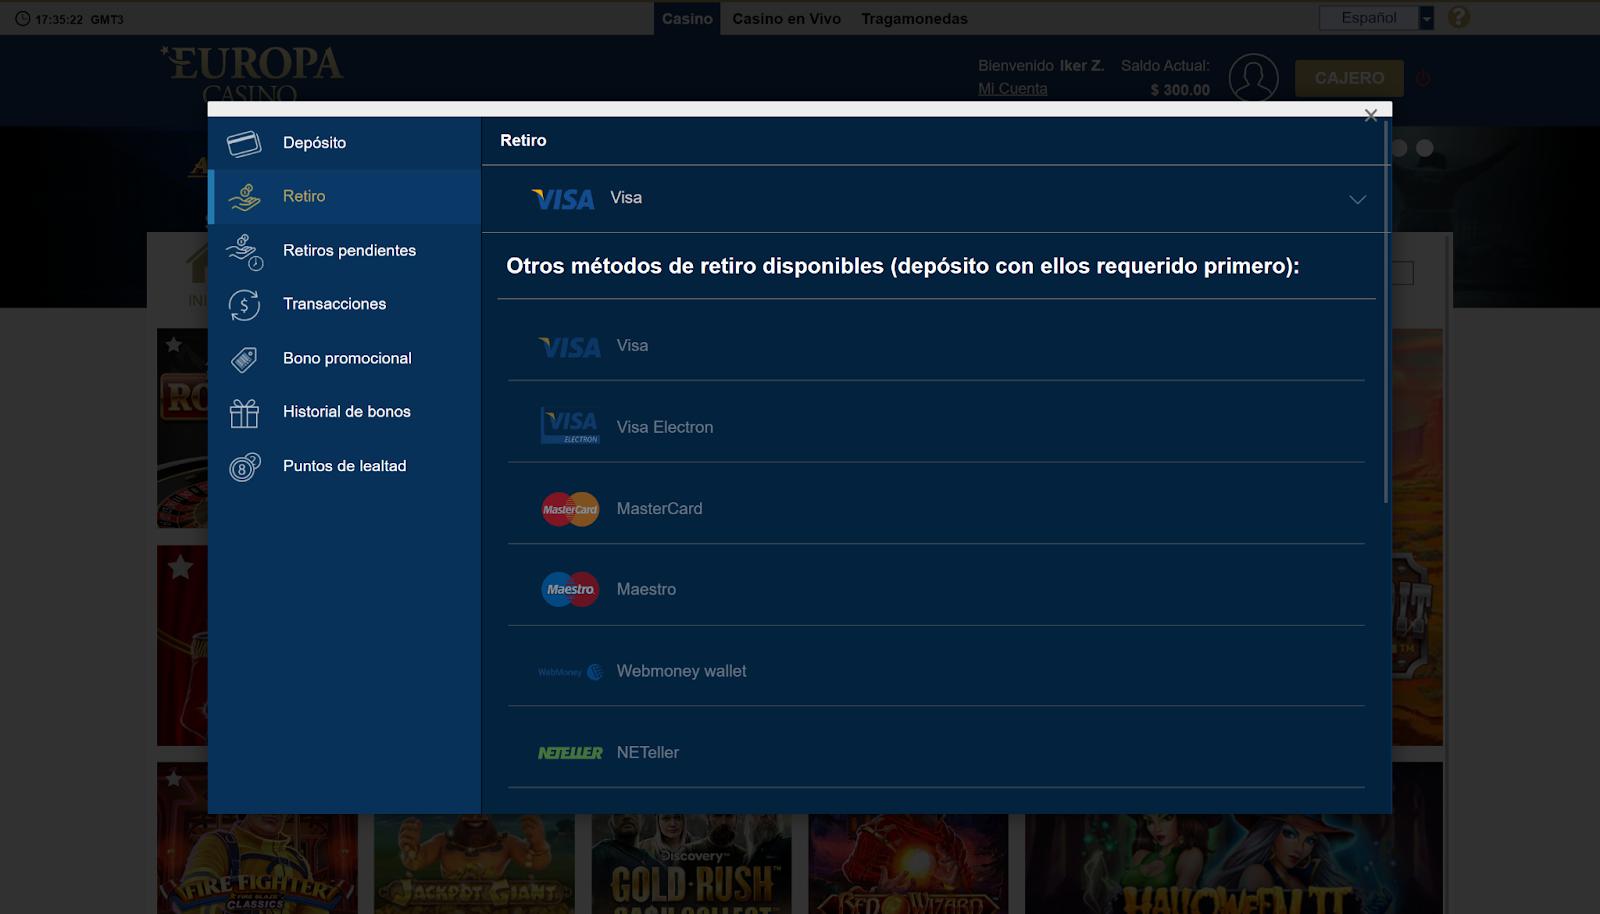Click the Europa Casino logo

coord(251,74)
